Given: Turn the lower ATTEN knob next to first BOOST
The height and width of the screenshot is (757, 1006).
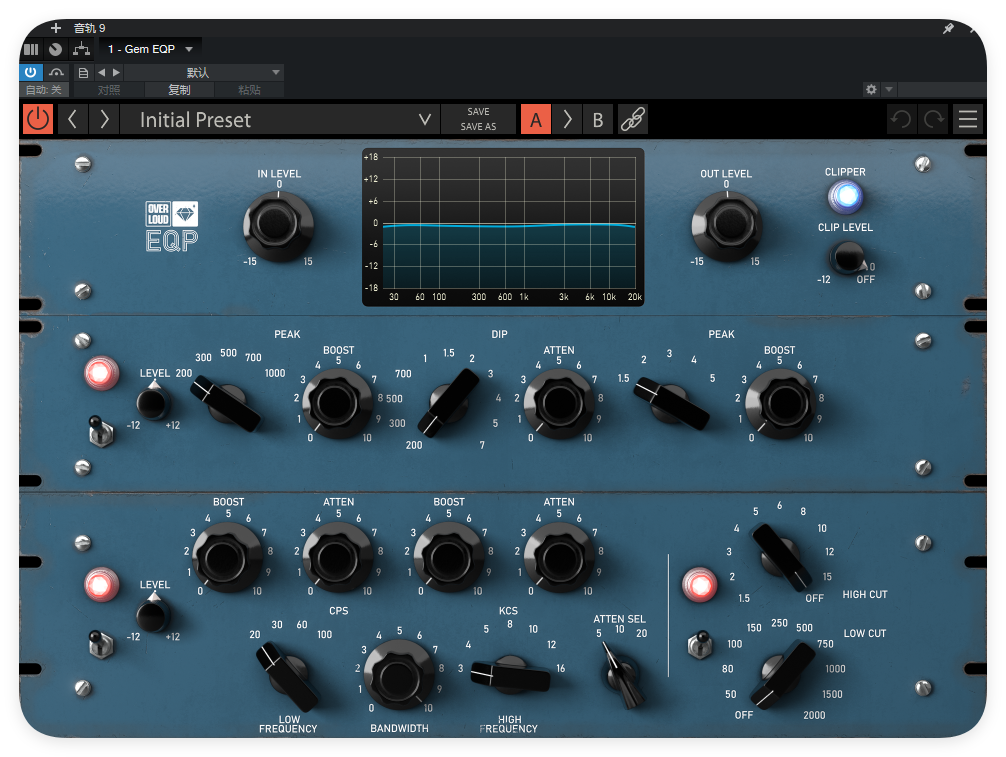Looking at the screenshot, I should point(337,557).
